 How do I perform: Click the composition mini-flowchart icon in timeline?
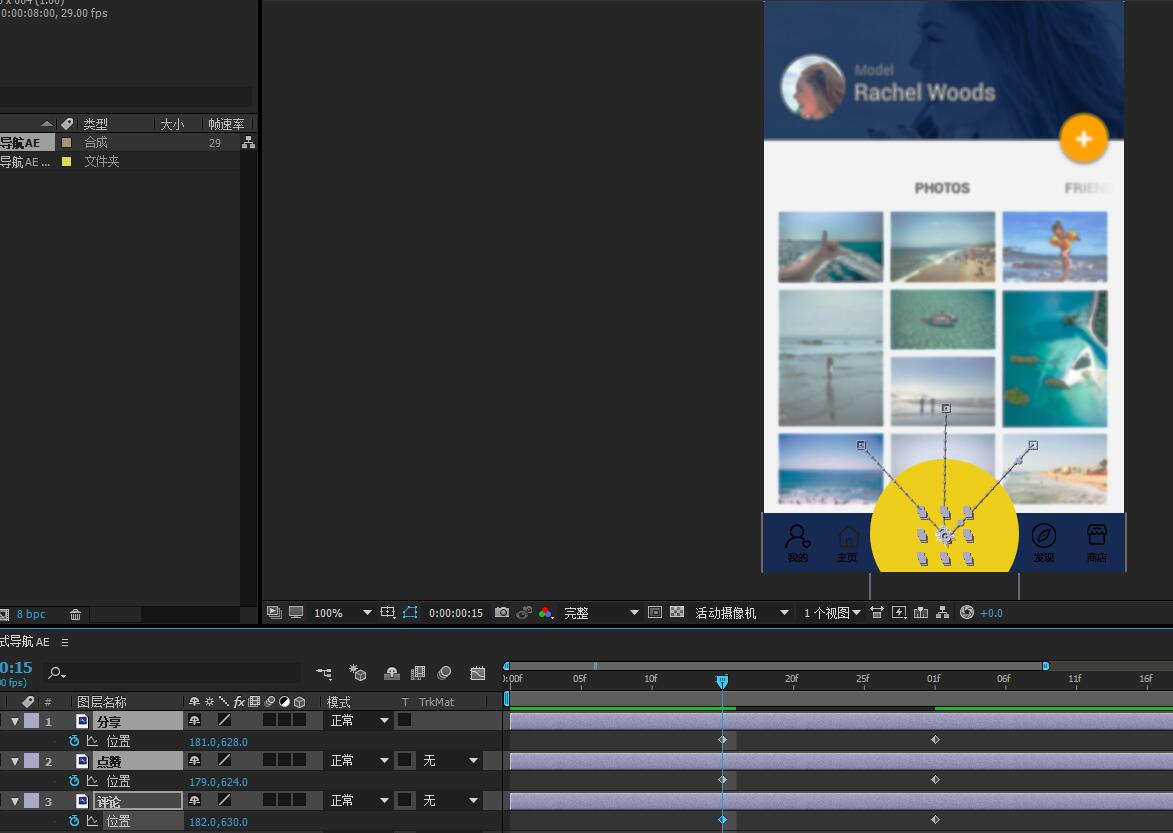(324, 673)
